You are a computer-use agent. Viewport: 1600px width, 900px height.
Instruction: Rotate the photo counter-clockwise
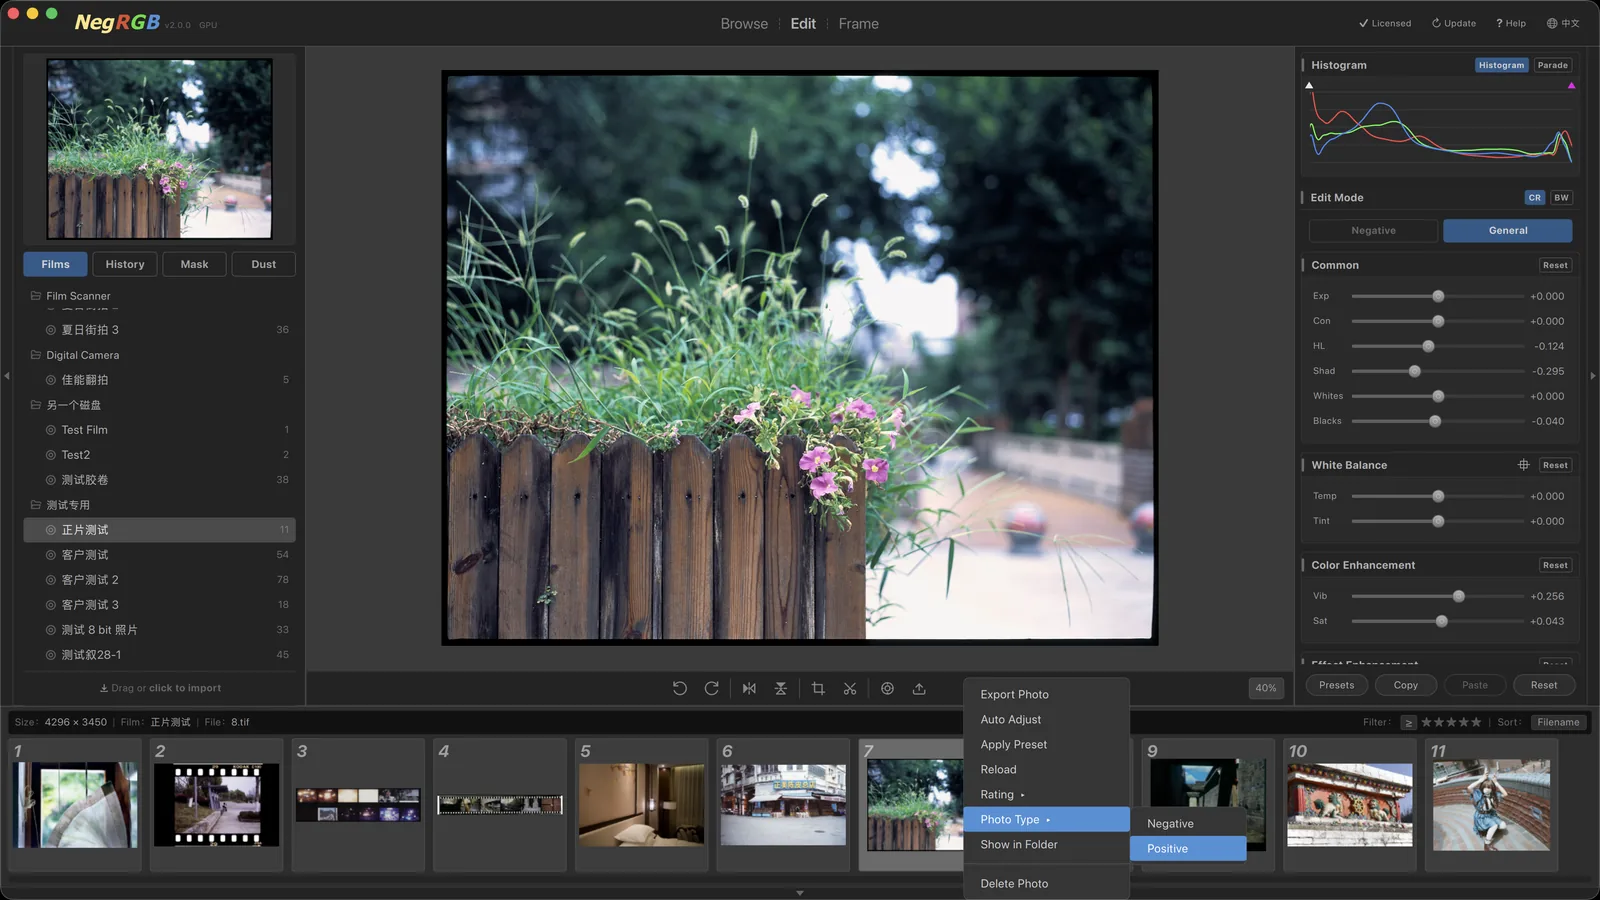point(680,688)
